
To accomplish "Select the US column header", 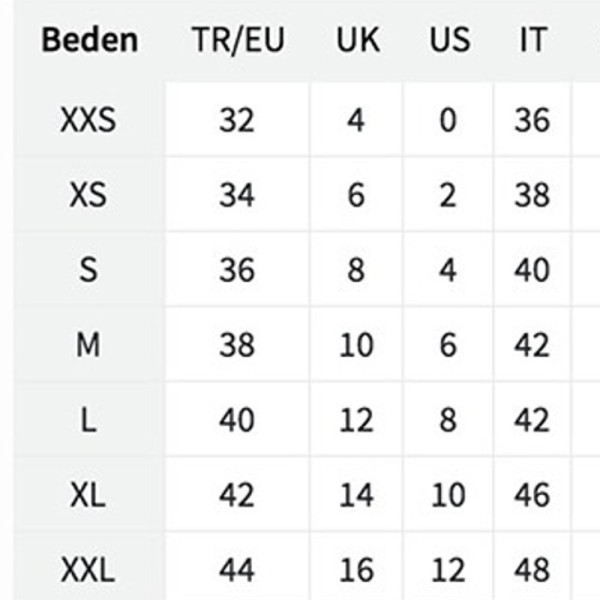I will coord(449,40).
